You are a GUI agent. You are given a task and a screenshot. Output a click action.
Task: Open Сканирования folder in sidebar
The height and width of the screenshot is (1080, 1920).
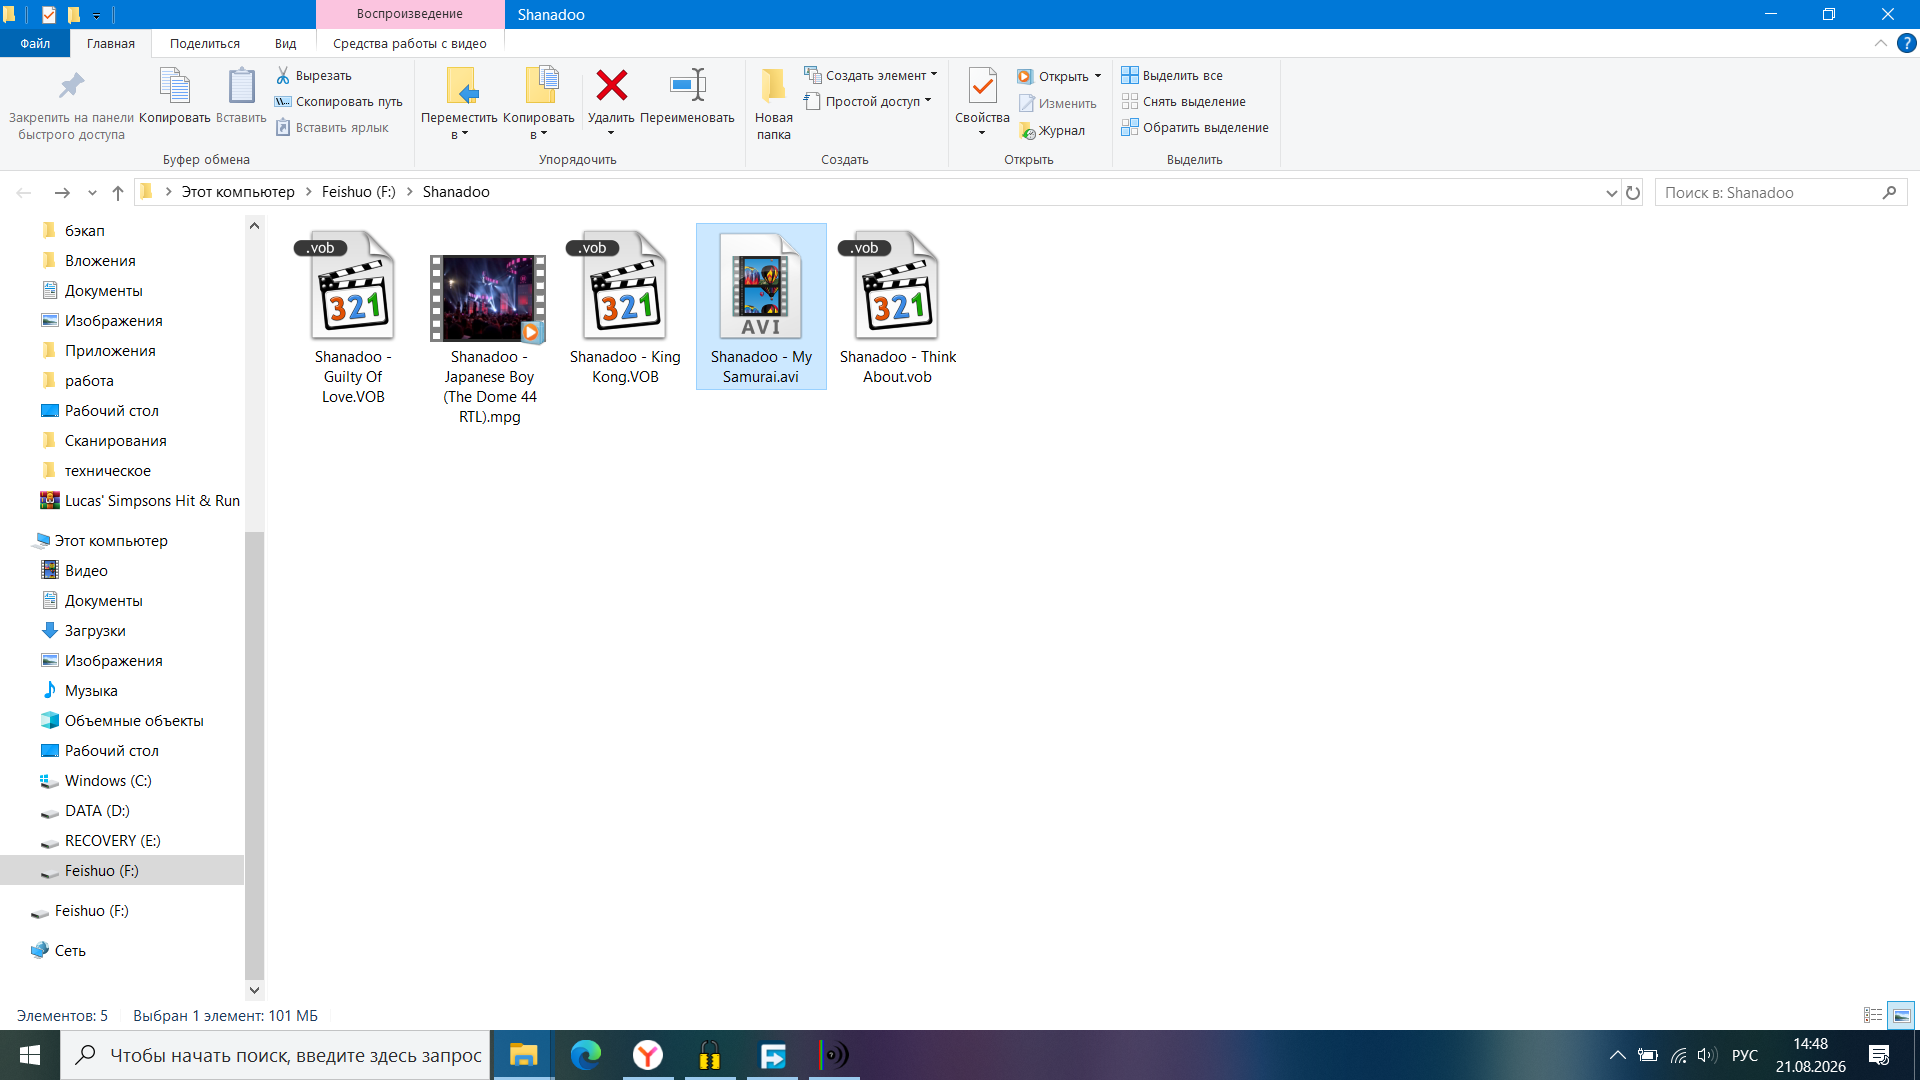[115, 440]
